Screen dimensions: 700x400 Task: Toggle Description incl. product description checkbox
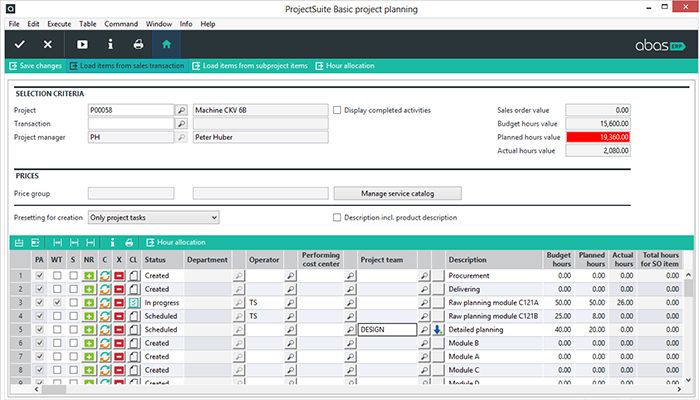coord(337,217)
